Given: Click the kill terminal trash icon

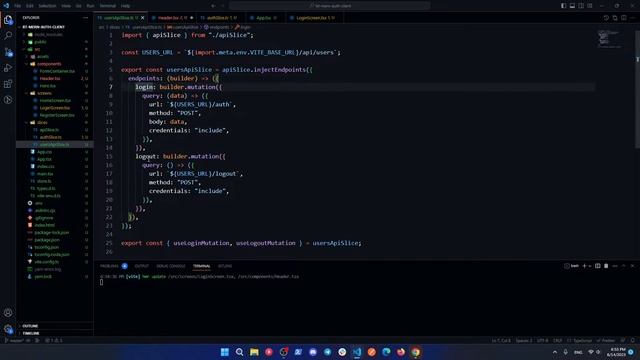Looking at the screenshot, I should (606, 266).
